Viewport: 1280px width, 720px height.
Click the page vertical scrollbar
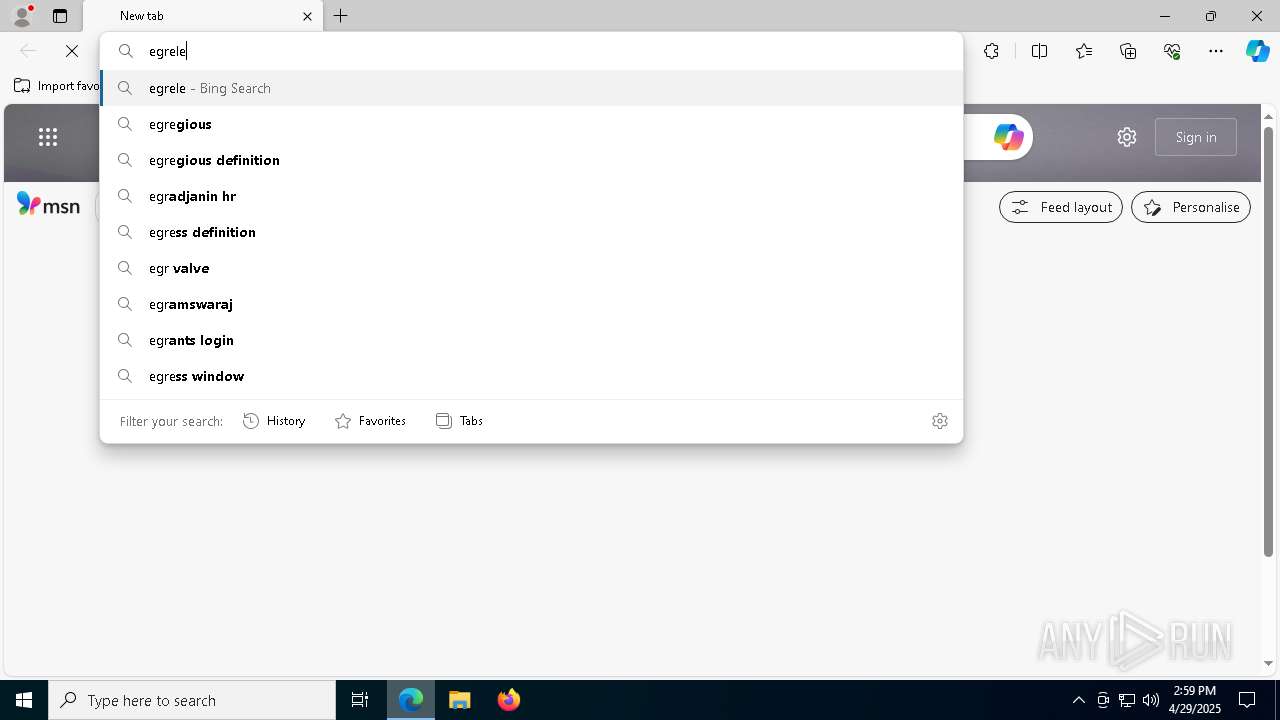pos(1268,340)
